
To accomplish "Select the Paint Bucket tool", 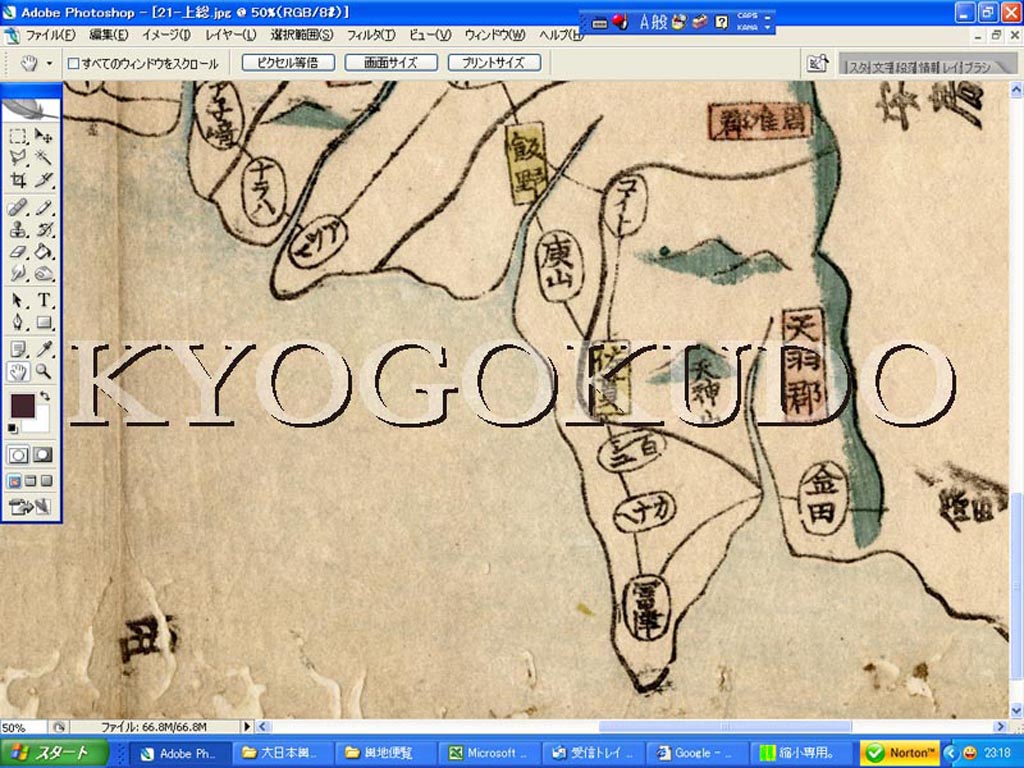I will pyautogui.click(x=43, y=251).
